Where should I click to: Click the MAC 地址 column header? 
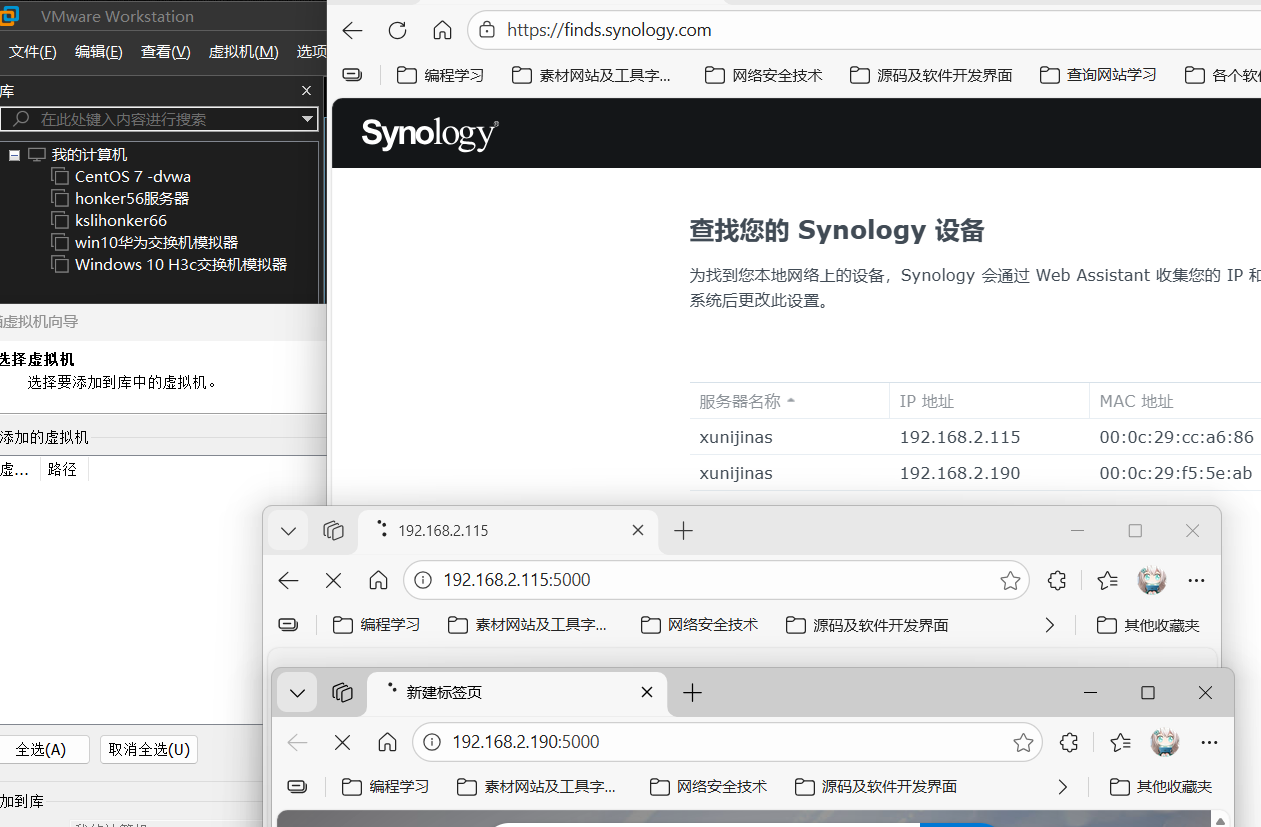tap(1136, 401)
